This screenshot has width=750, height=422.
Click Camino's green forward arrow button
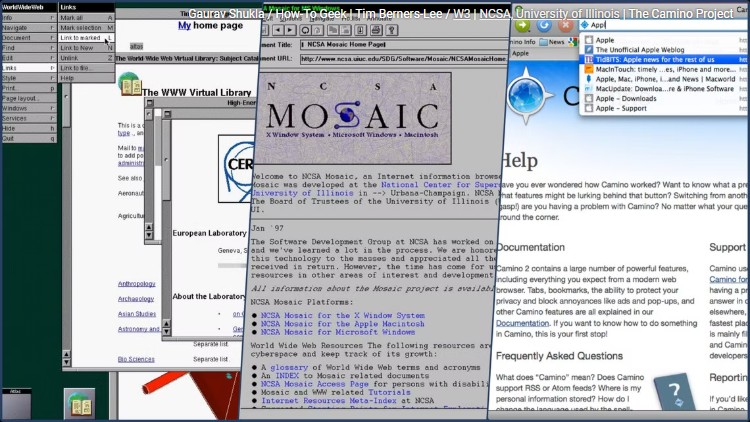click(x=522, y=25)
